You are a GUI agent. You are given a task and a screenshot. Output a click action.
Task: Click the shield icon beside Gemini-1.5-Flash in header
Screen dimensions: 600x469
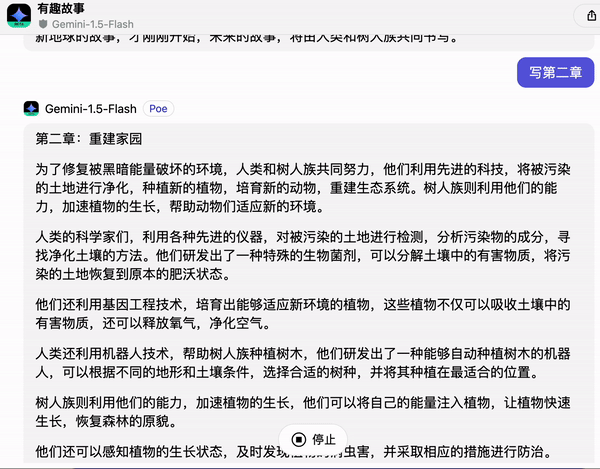43,24
